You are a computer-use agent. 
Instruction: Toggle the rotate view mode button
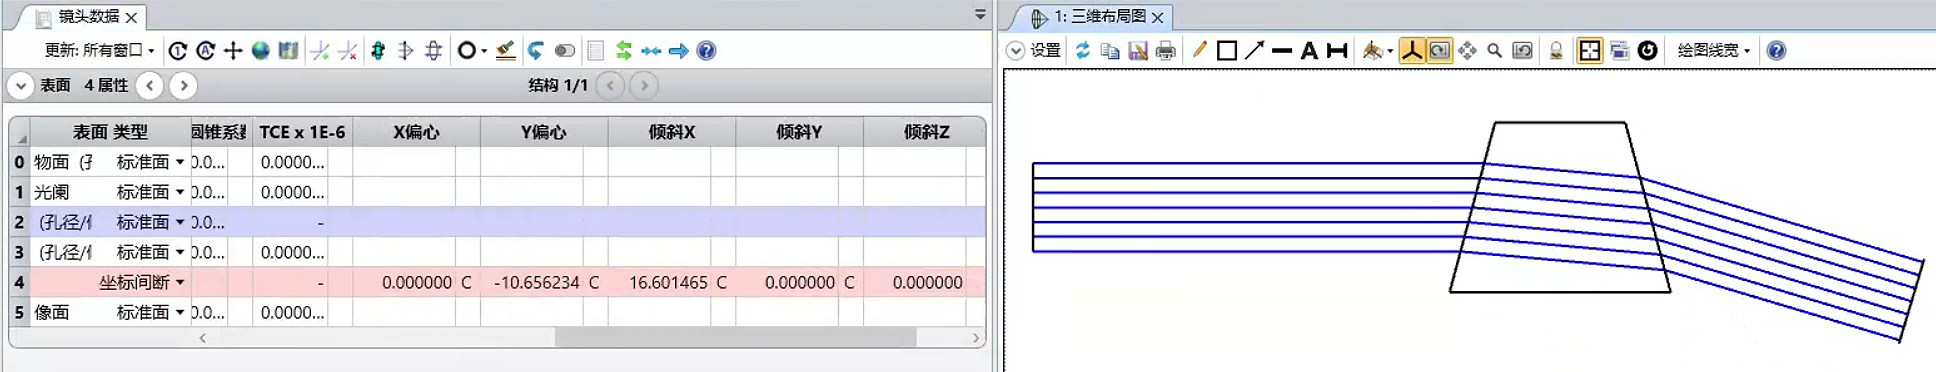[1439, 50]
